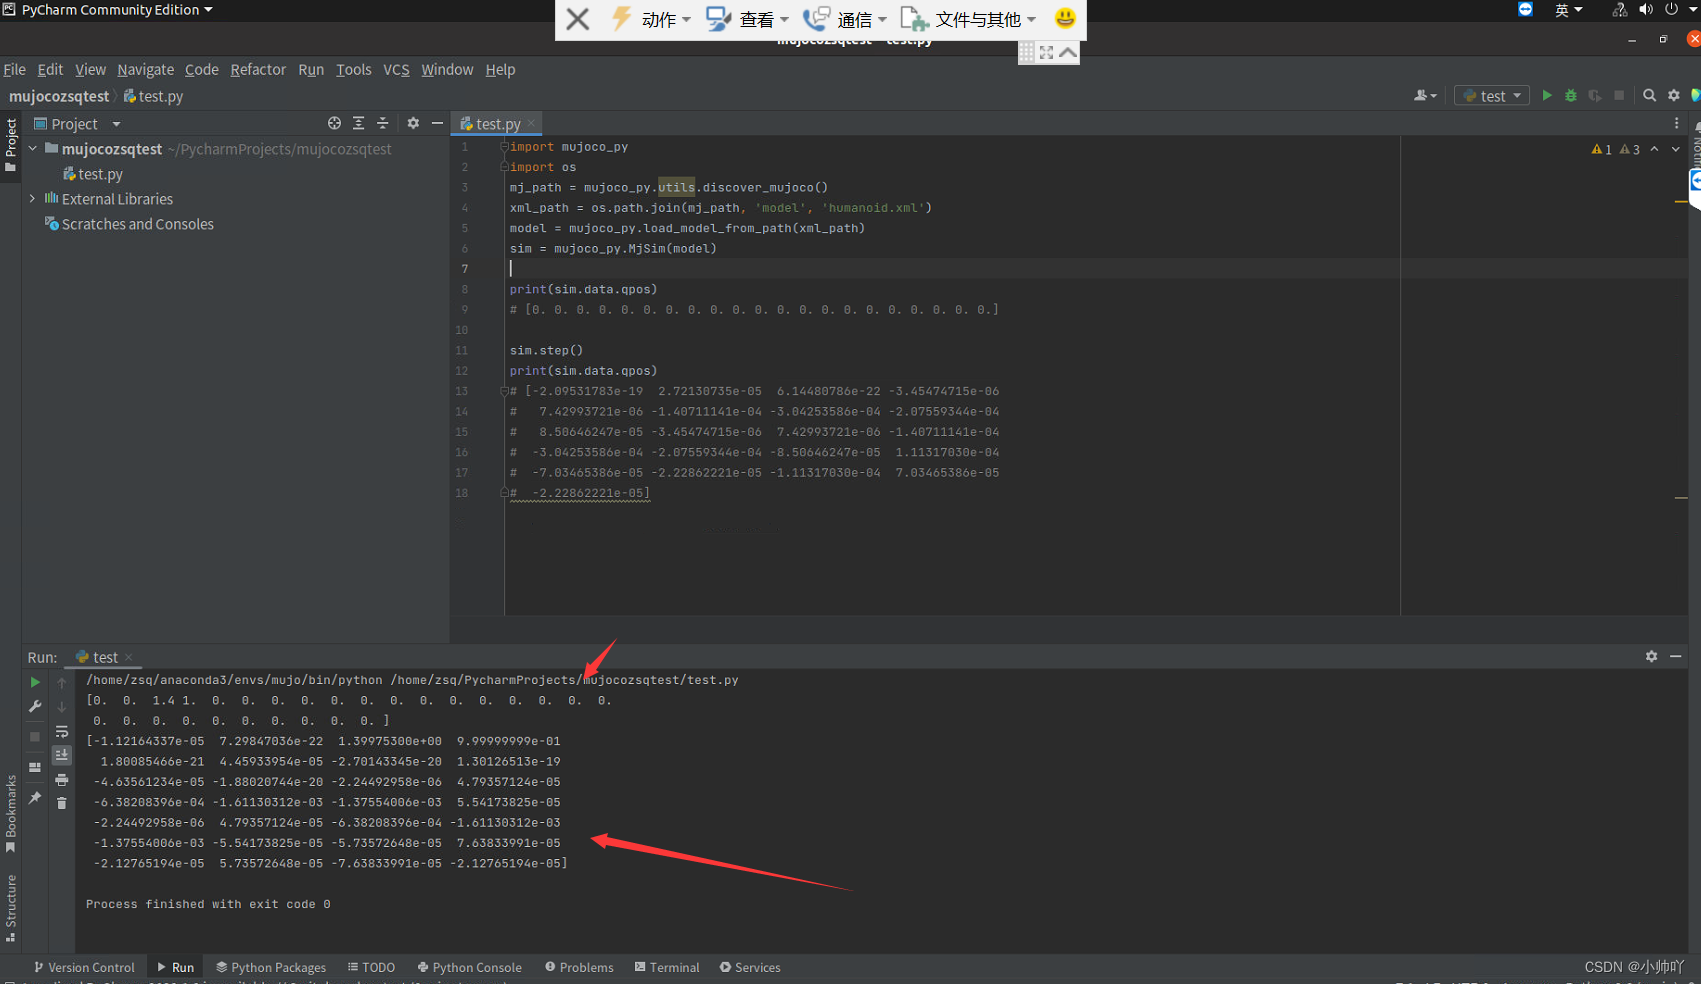Hide the Project panel with minus icon
Image resolution: width=1701 pixels, height=984 pixels.
(x=437, y=123)
